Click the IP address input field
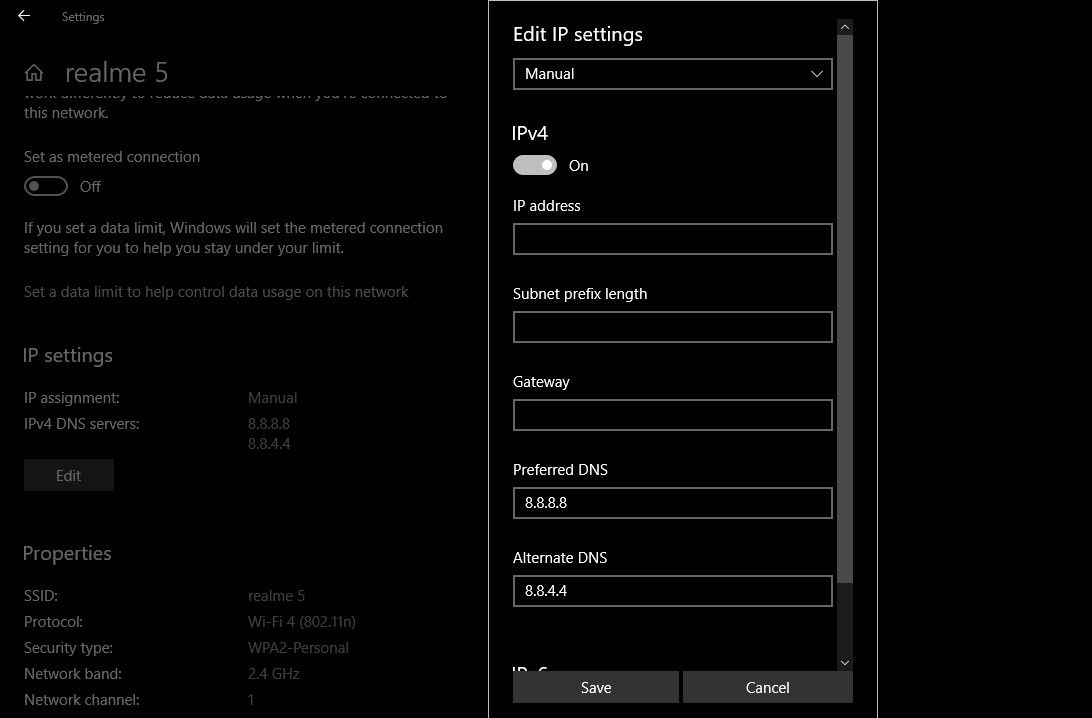 [672, 238]
